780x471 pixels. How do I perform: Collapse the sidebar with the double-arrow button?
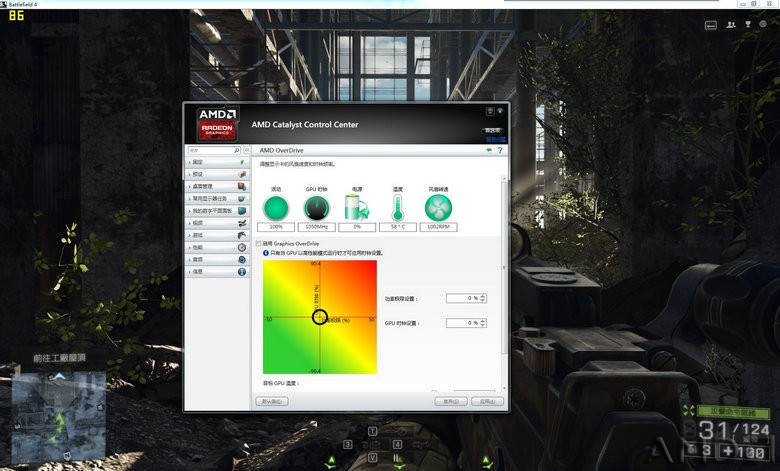[246, 150]
